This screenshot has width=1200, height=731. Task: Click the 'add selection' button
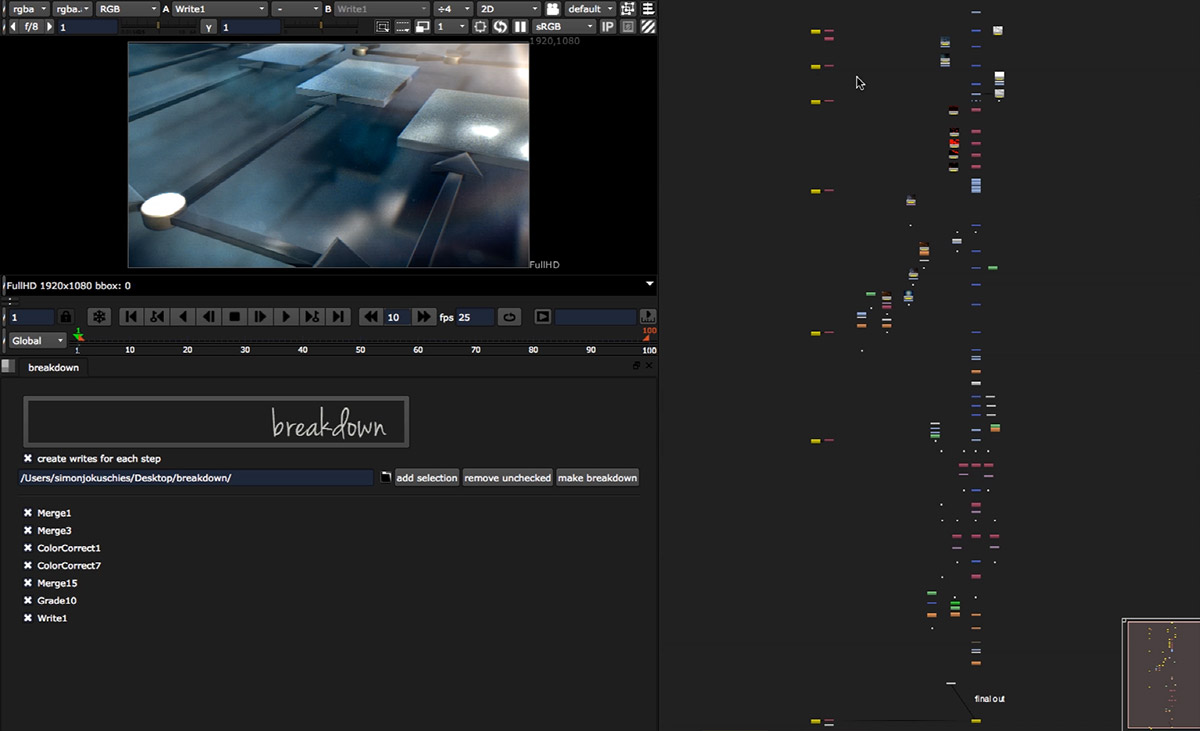[427, 478]
